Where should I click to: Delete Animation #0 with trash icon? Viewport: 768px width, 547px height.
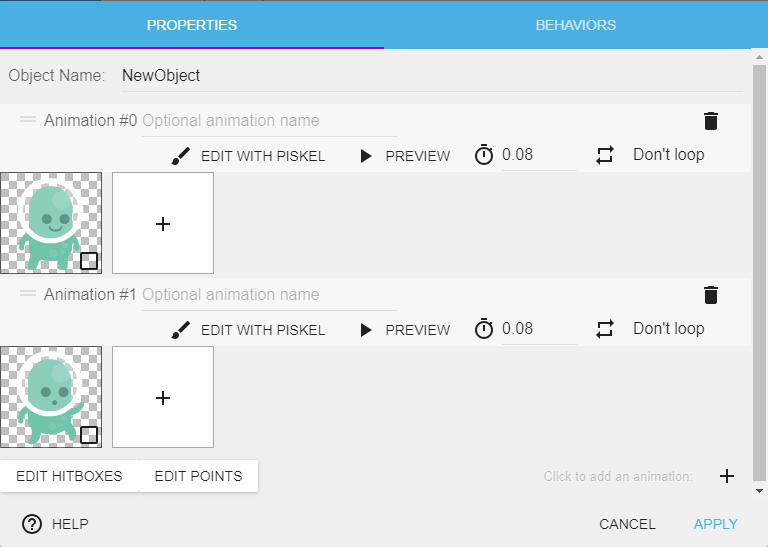pos(711,121)
